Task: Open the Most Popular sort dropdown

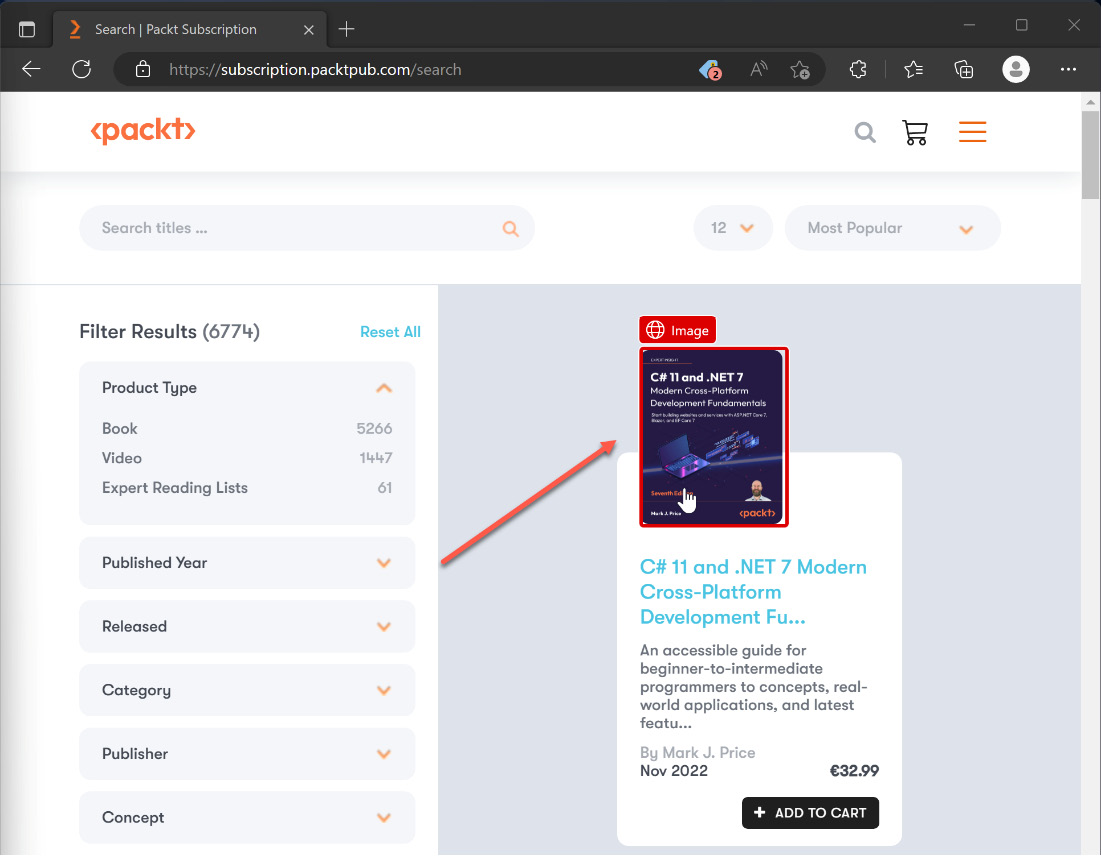Action: coord(892,228)
